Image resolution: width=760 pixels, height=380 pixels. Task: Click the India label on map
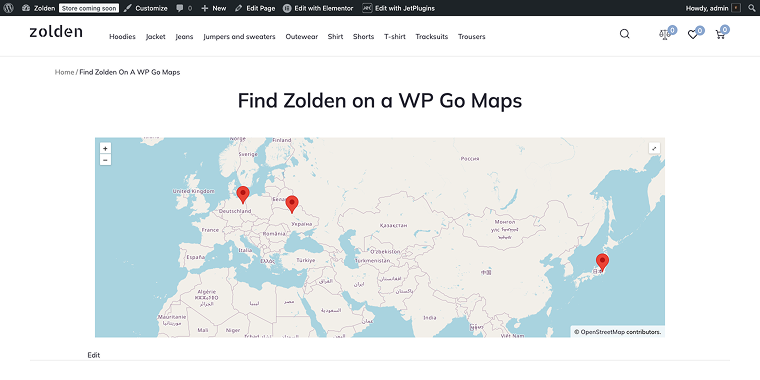click(x=429, y=318)
